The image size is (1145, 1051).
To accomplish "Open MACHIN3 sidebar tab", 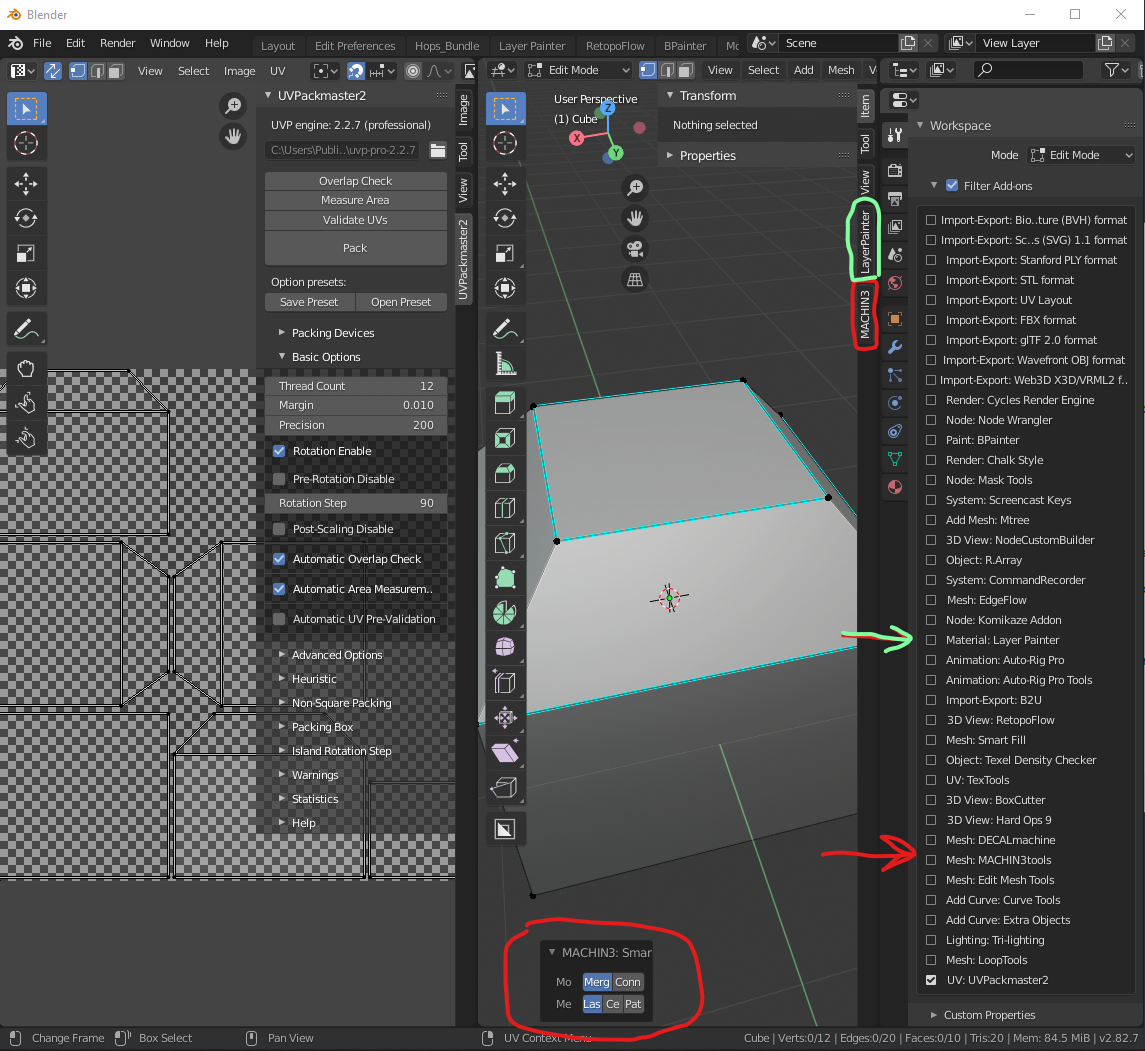I will (865, 314).
